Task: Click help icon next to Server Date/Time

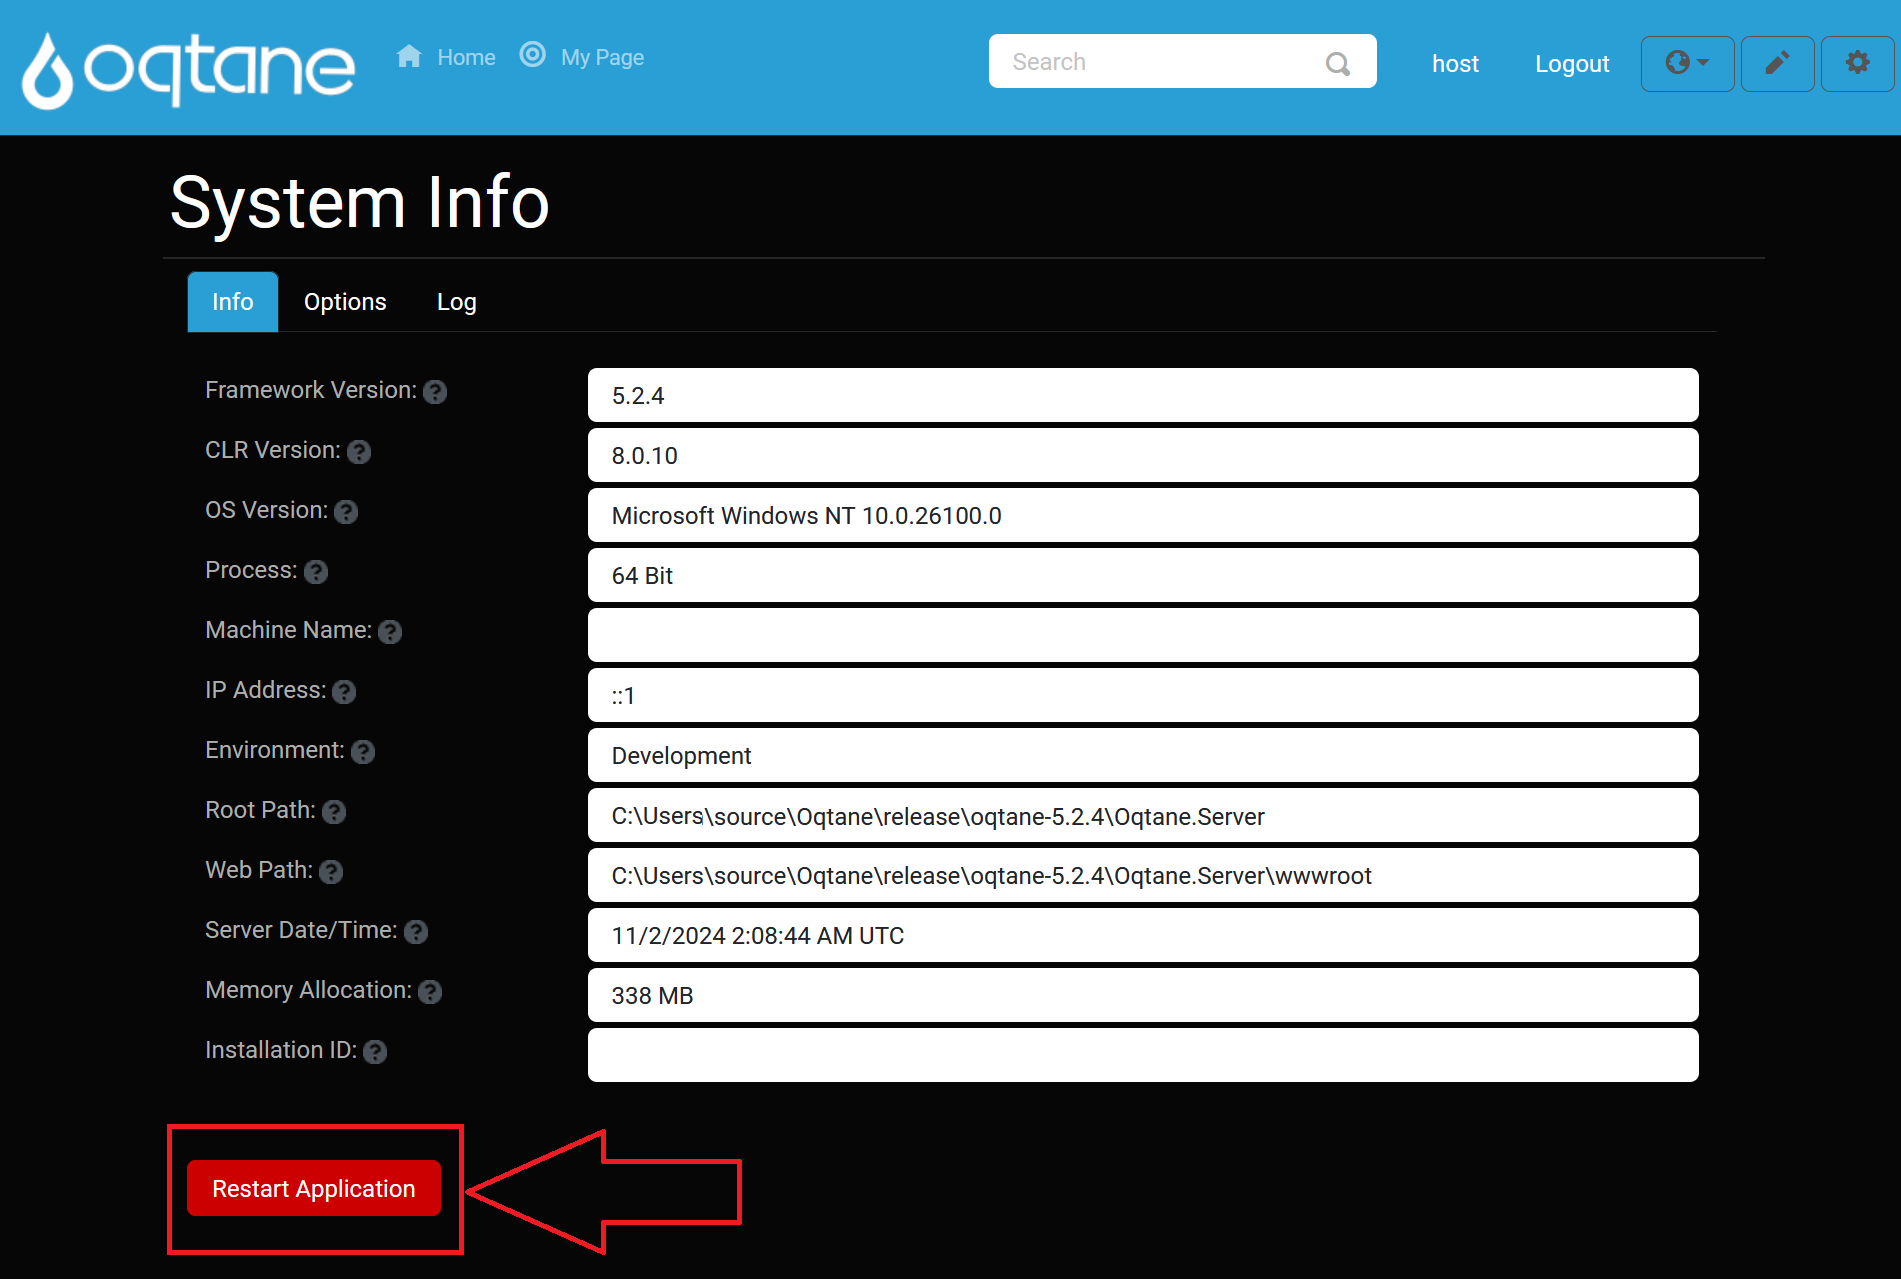Action: pyautogui.click(x=416, y=932)
